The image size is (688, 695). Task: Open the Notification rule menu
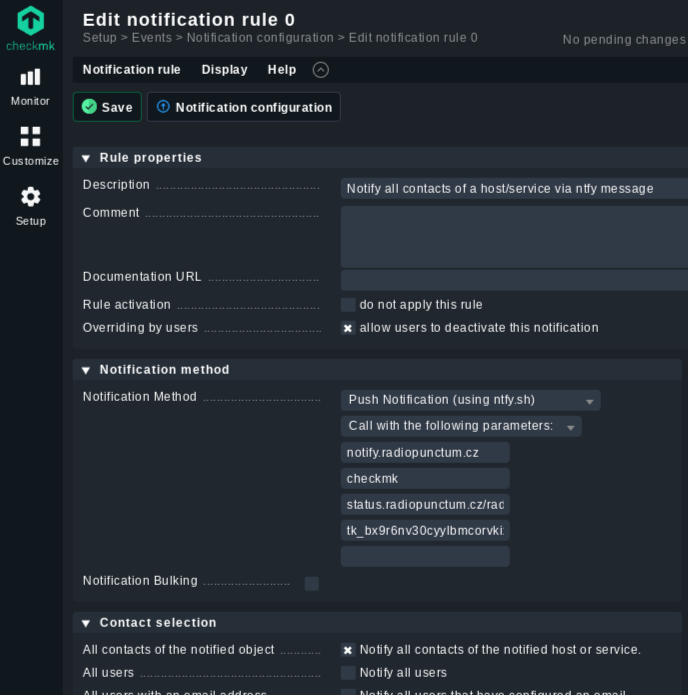131,70
